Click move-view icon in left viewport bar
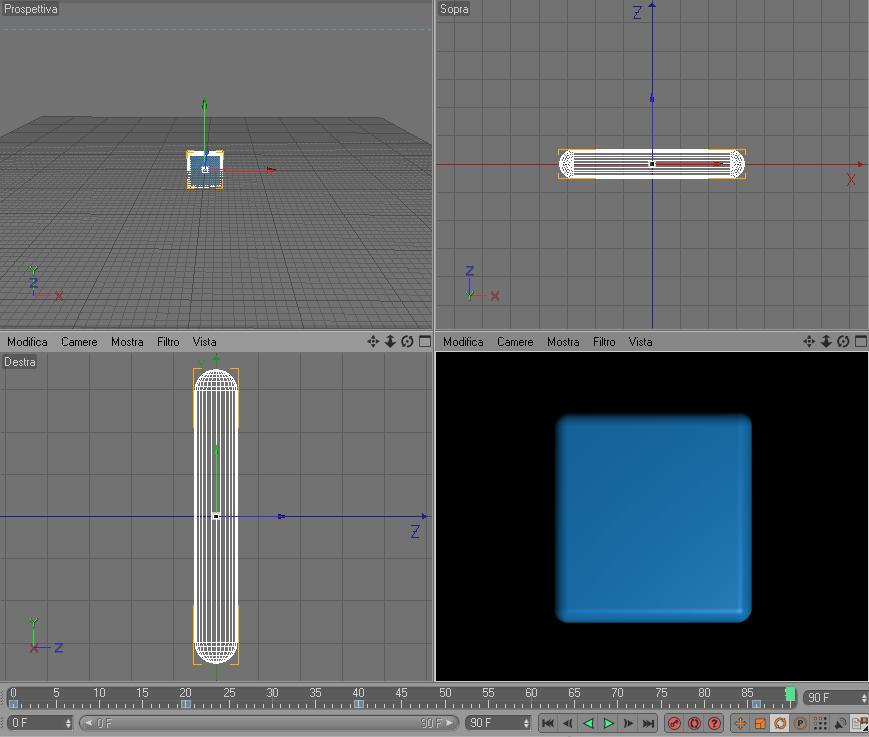The height and width of the screenshot is (737, 869). pyautogui.click(x=373, y=341)
